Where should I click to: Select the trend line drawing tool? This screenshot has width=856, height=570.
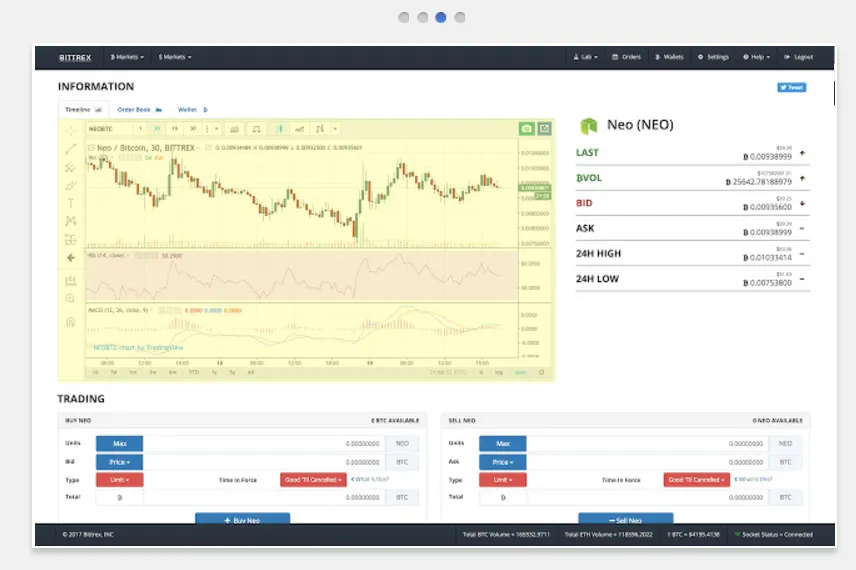tap(71, 149)
